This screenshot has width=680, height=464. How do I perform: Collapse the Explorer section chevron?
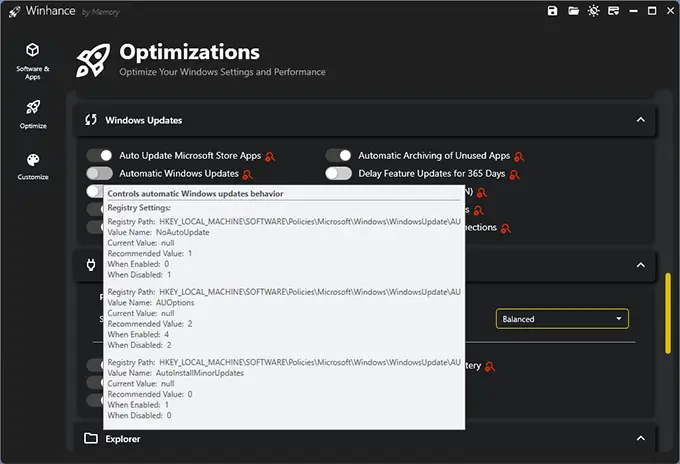click(x=640, y=438)
